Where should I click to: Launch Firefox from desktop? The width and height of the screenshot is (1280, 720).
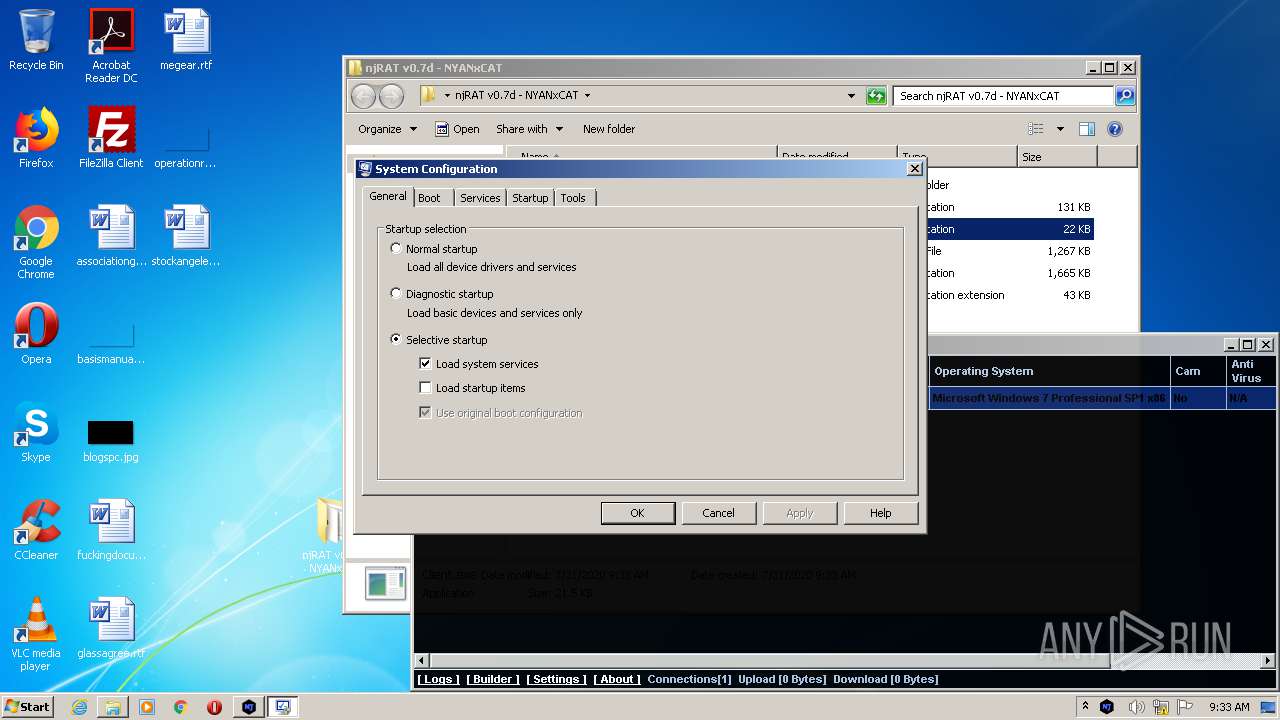36,138
